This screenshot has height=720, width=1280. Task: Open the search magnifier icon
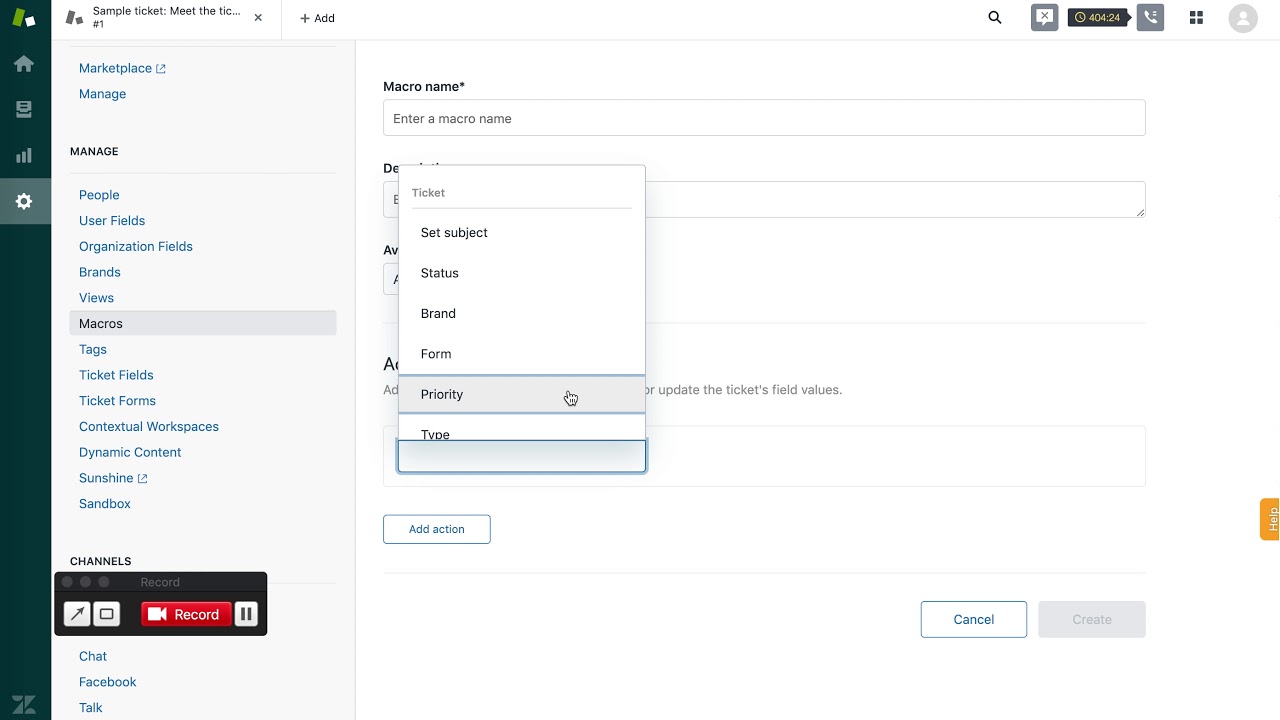tap(995, 18)
